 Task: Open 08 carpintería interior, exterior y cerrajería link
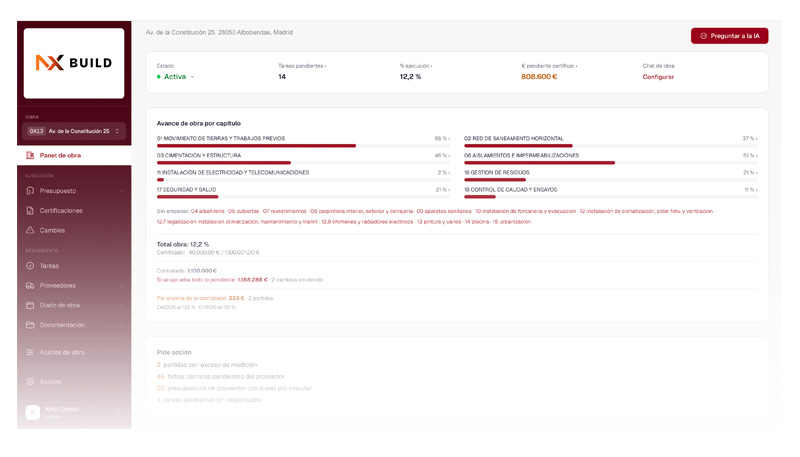tap(361, 211)
